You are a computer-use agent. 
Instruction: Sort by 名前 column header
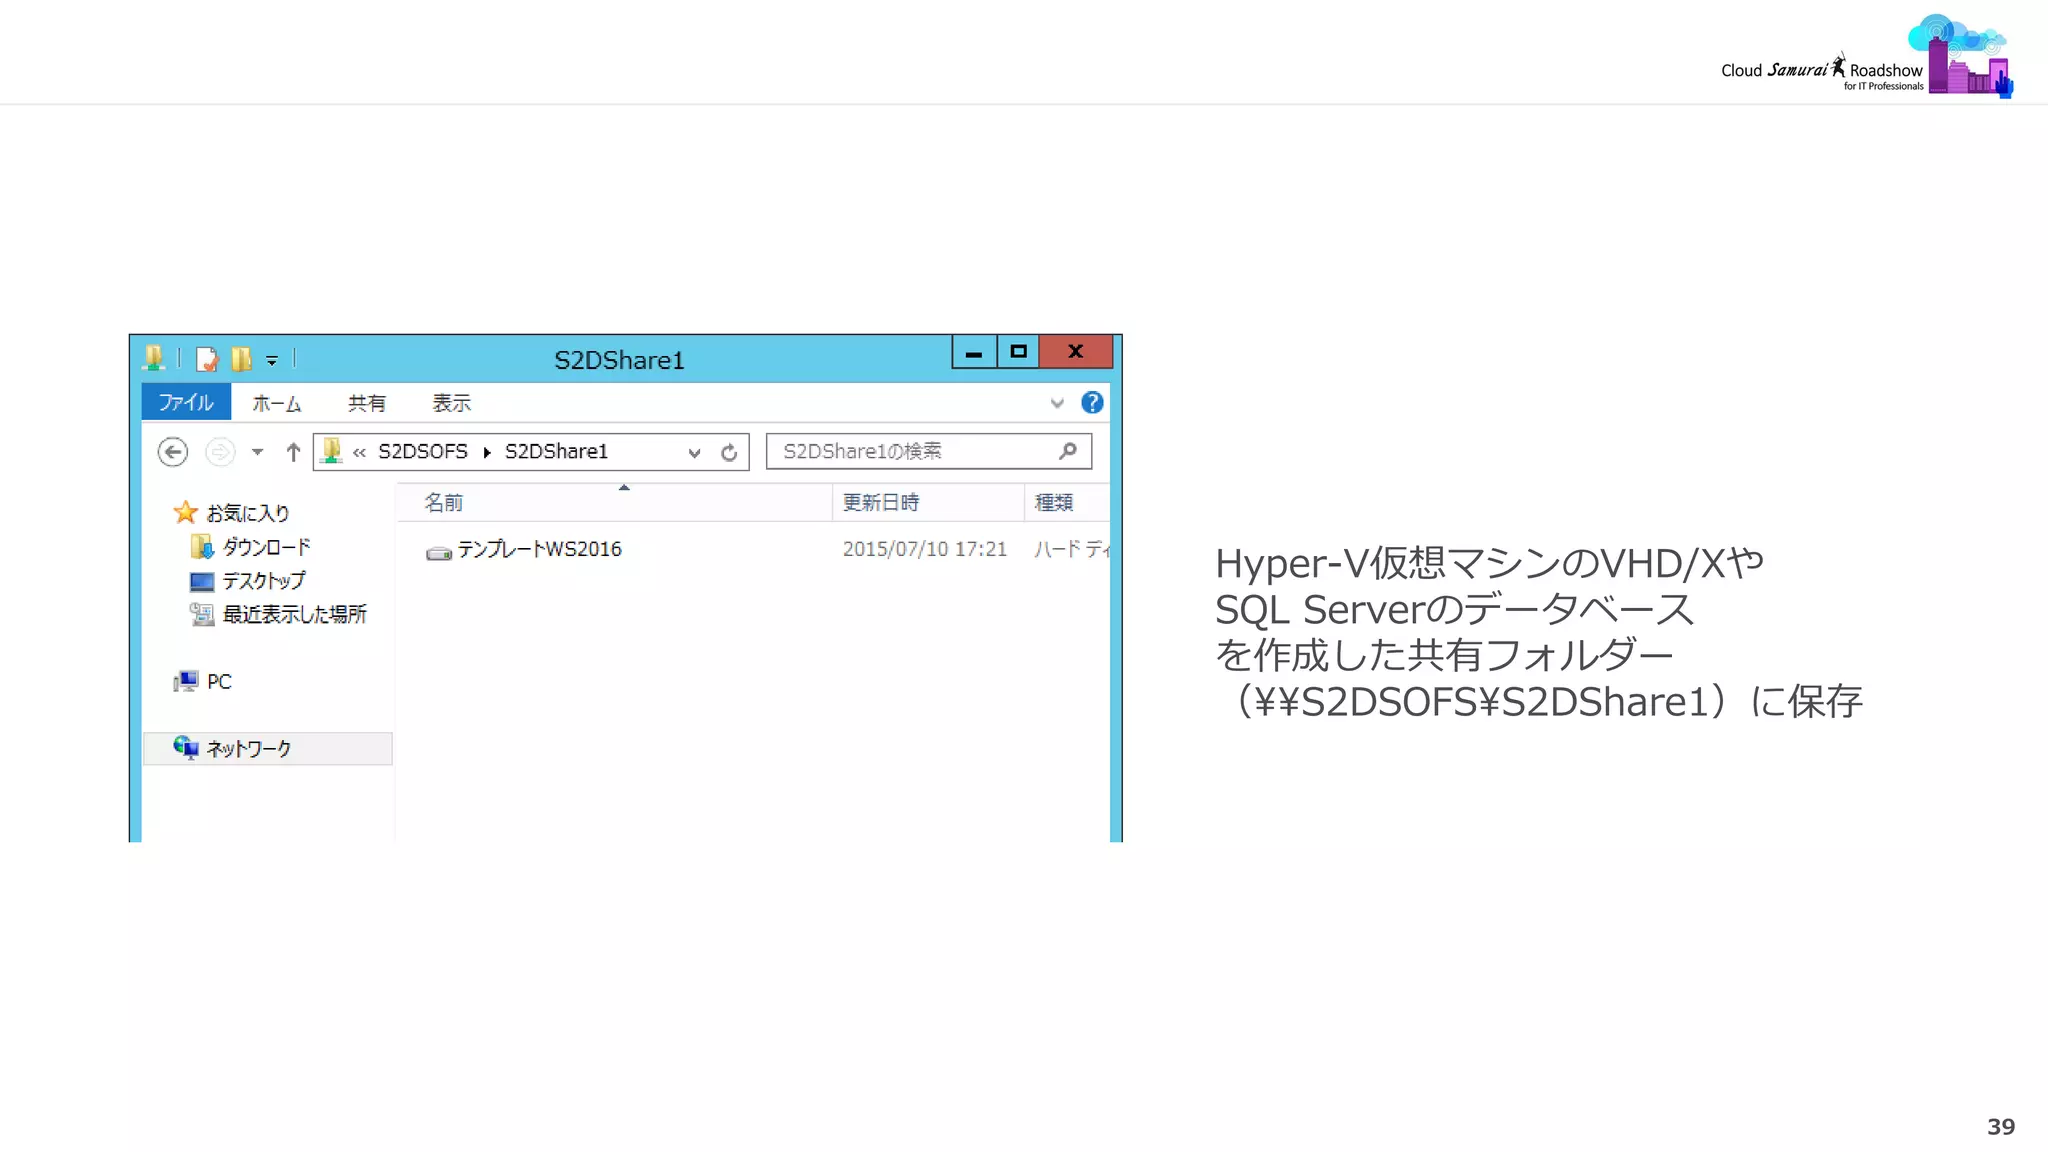click(x=614, y=503)
